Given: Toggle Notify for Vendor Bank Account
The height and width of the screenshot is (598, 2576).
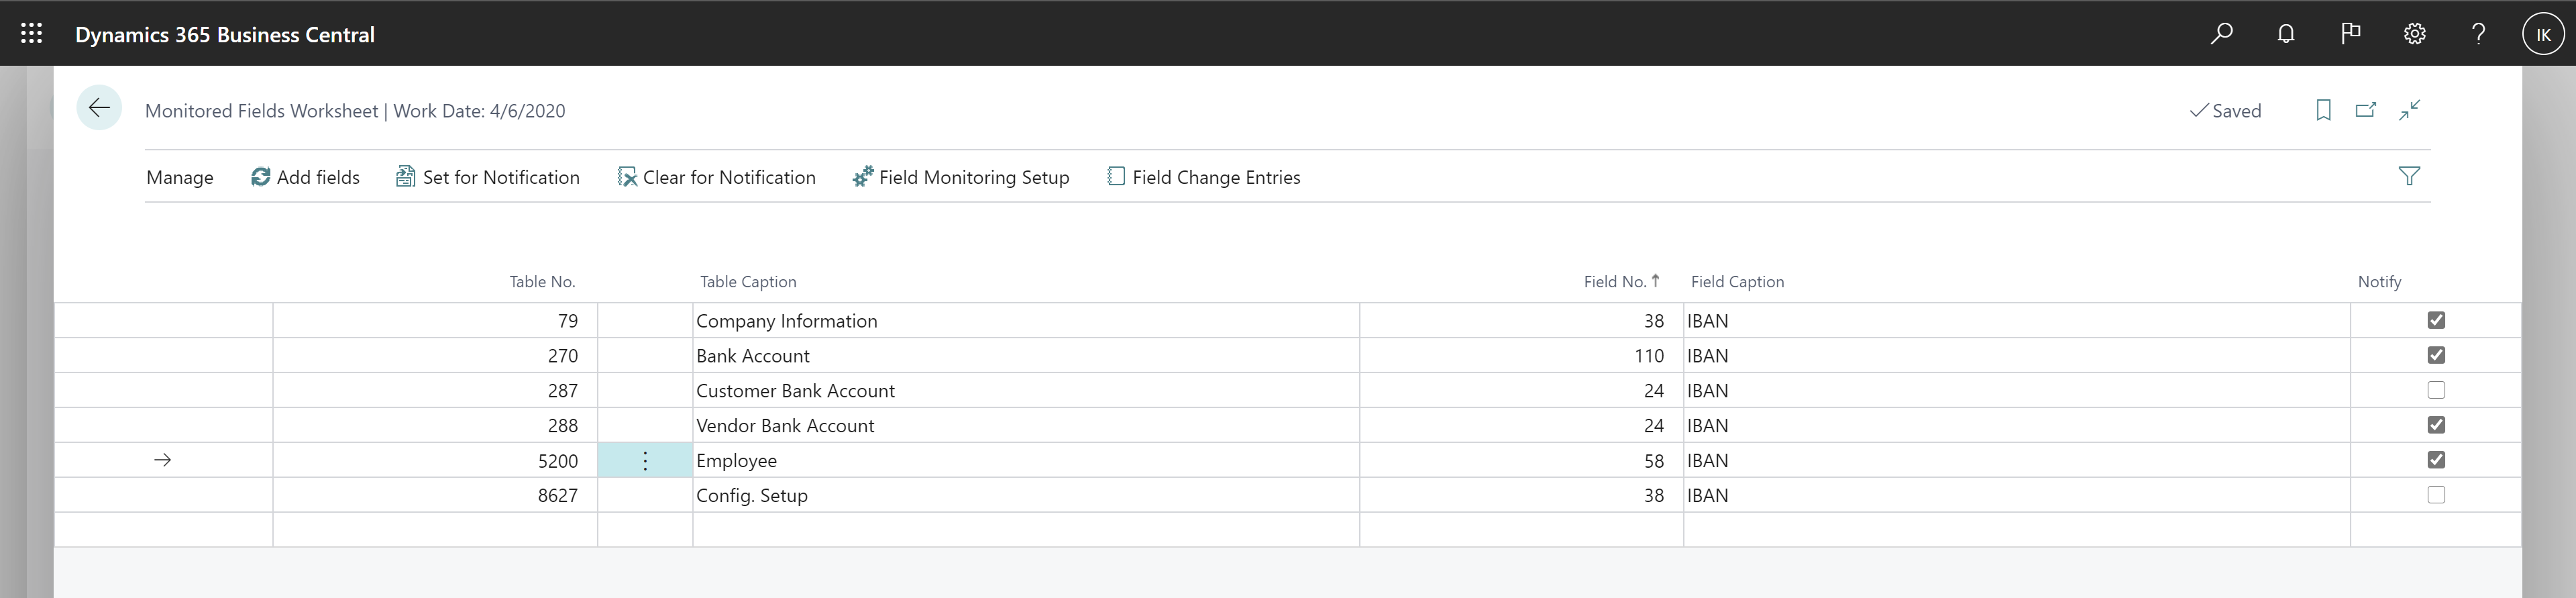Looking at the screenshot, I should pos(2436,425).
